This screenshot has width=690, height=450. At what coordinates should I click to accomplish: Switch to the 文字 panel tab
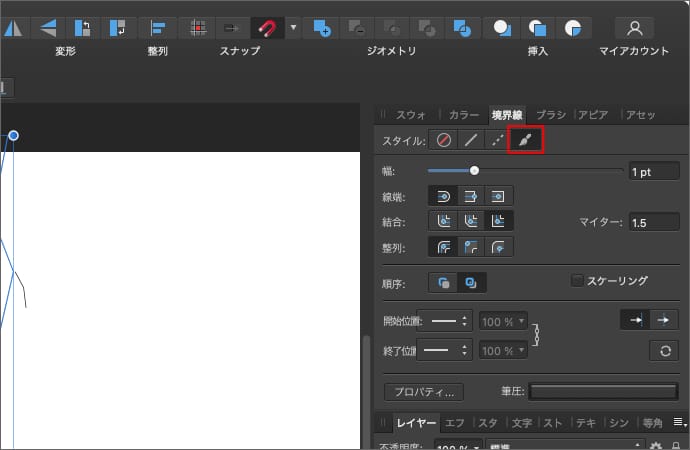point(522,423)
